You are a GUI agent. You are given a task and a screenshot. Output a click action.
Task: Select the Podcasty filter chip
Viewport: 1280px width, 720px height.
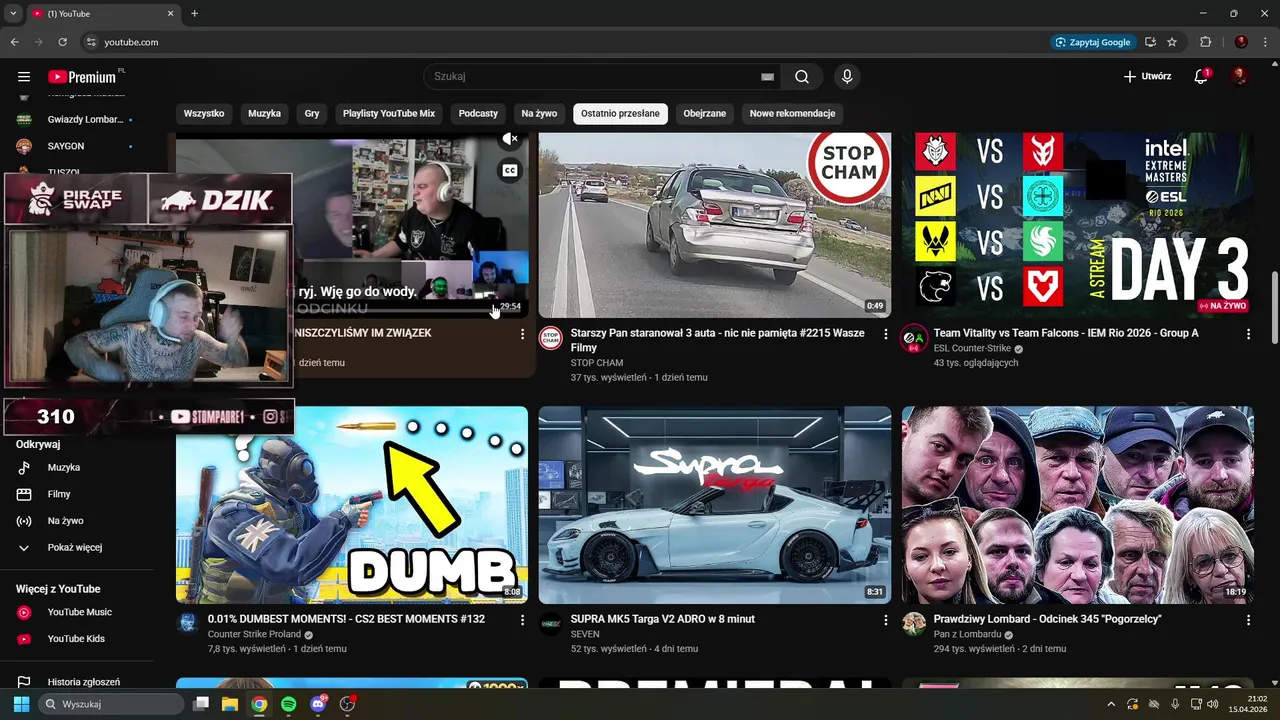(x=478, y=113)
